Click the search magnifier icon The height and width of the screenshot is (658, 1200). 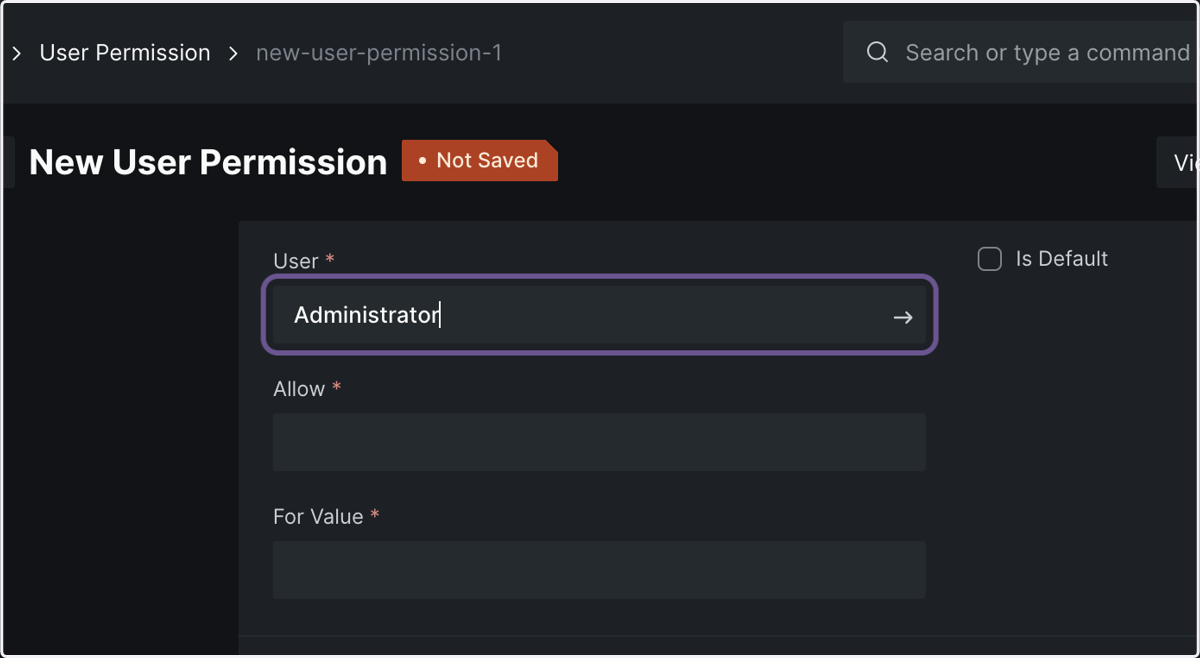pos(877,52)
